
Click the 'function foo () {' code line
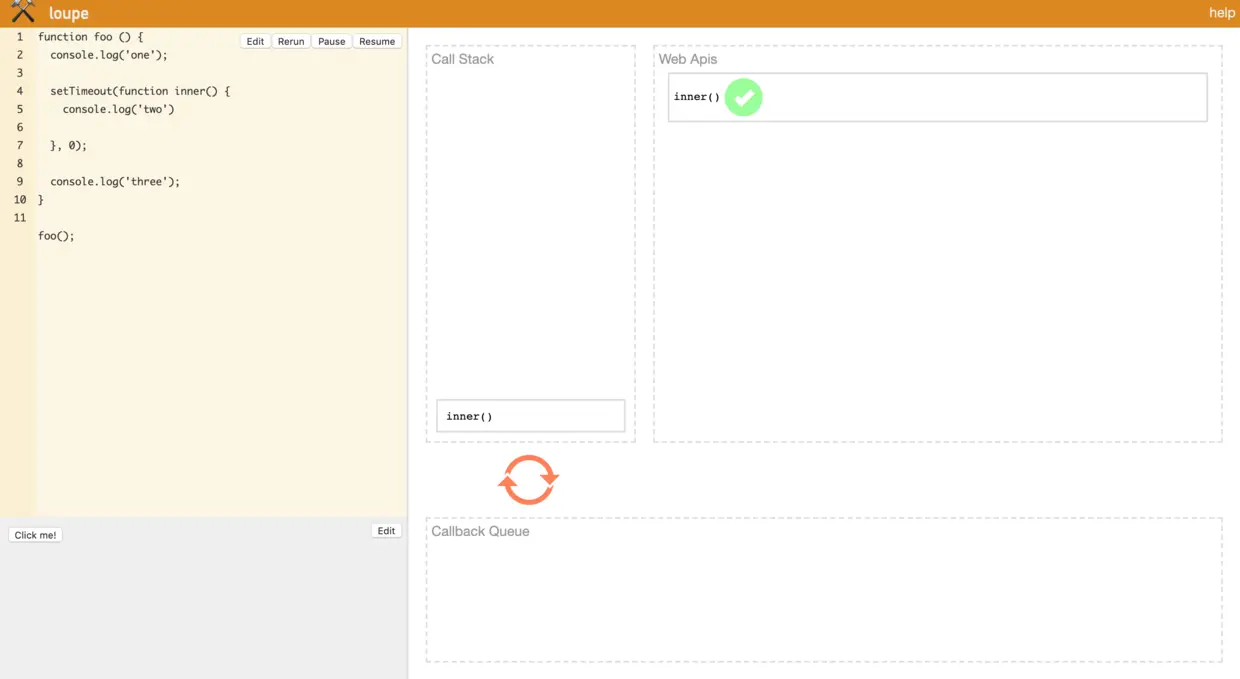[91, 37]
